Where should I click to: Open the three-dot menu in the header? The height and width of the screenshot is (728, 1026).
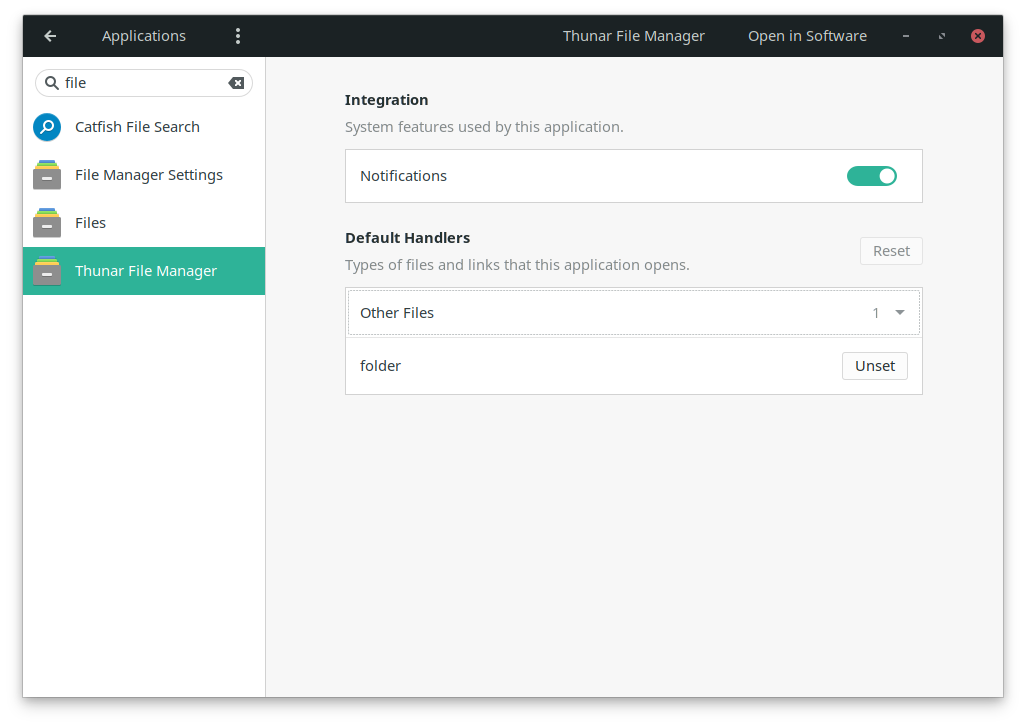coord(238,36)
